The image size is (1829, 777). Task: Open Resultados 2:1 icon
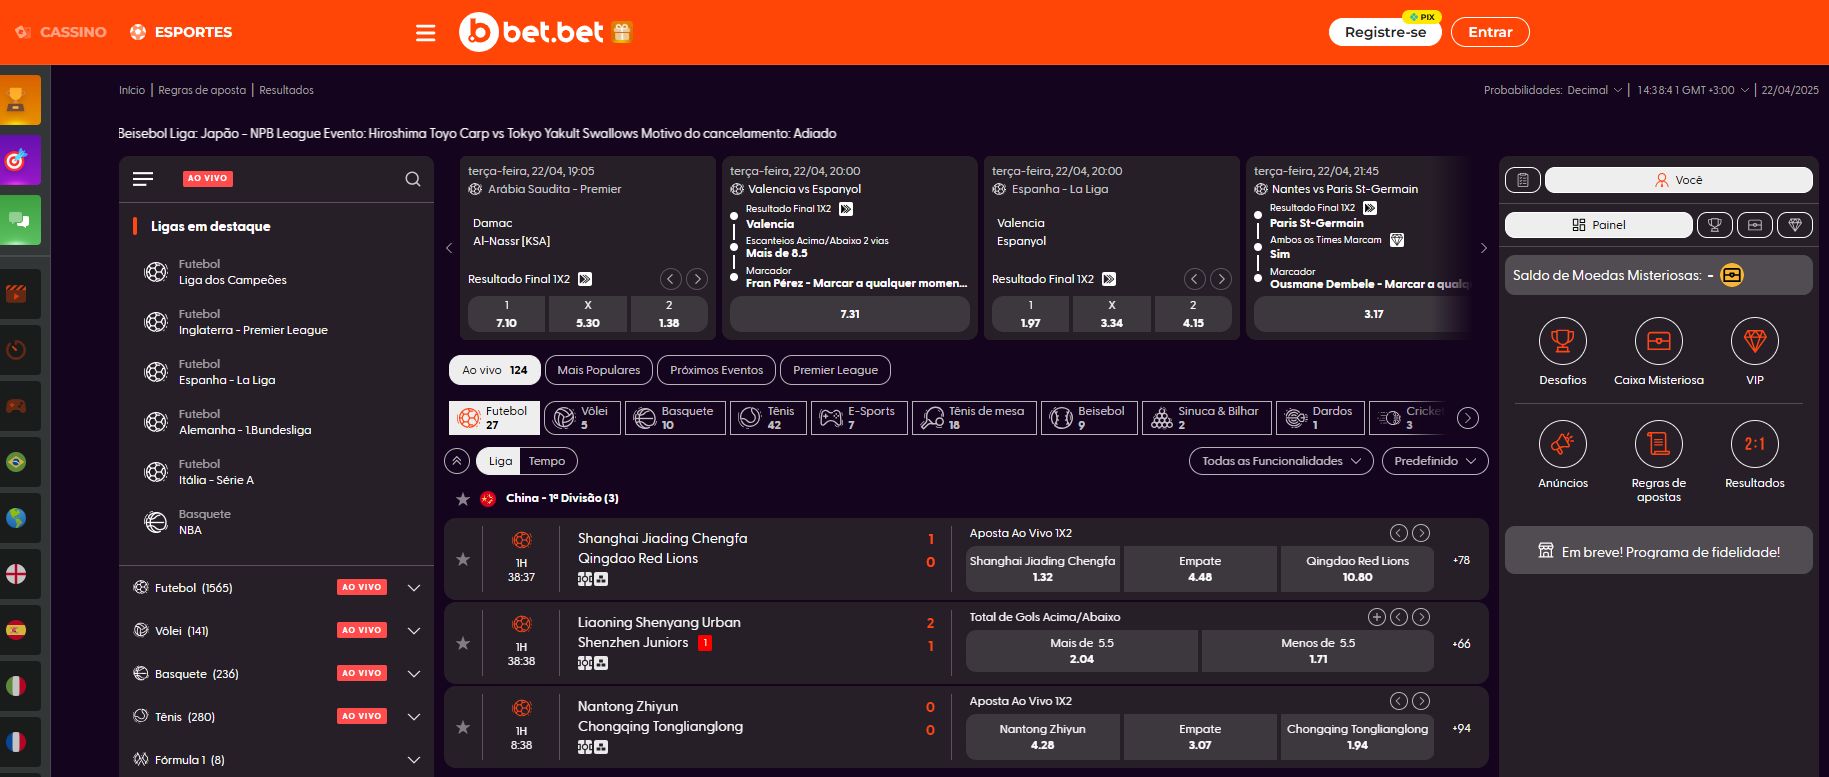click(1755, 444)
